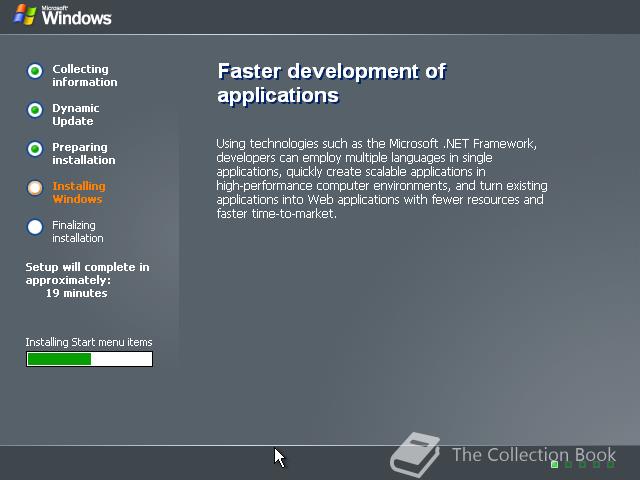Click the orange 'Installing Windows' label
This screenshot has width=640, height=480.
pos(79,193)
